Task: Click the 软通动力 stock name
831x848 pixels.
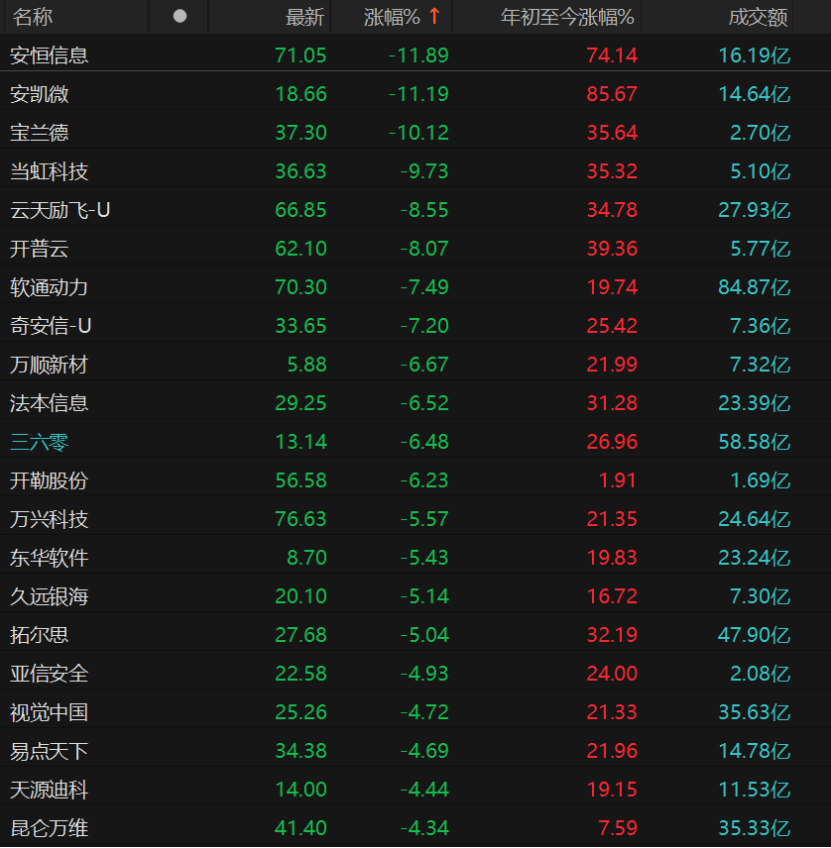Action: [x=49, y=287]
